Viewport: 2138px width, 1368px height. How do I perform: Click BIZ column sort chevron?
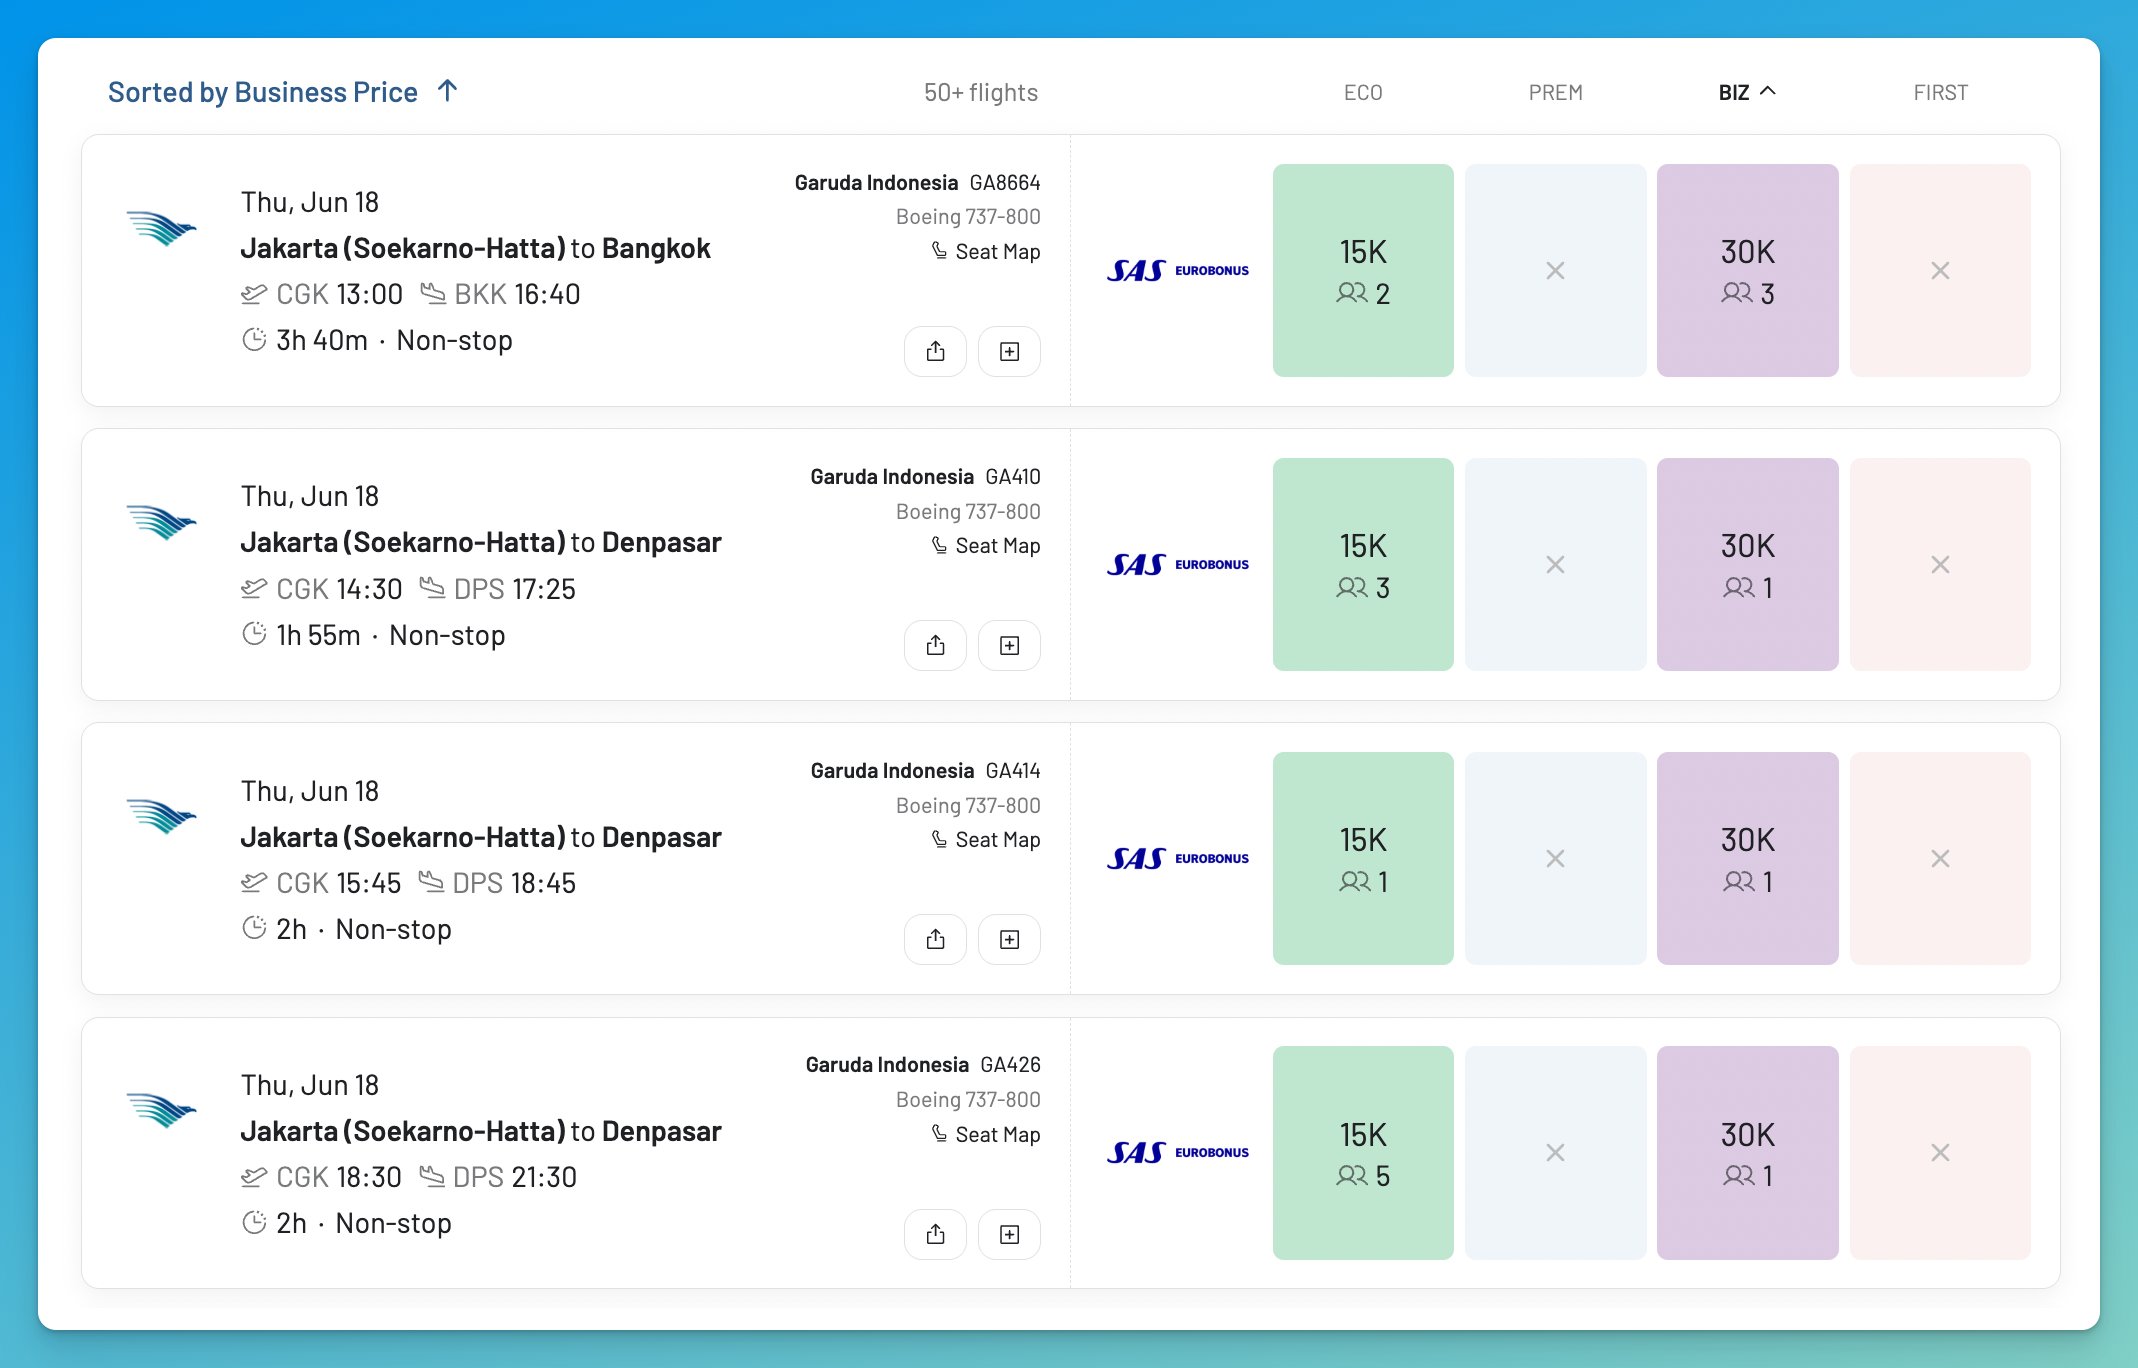[1768, 91]
